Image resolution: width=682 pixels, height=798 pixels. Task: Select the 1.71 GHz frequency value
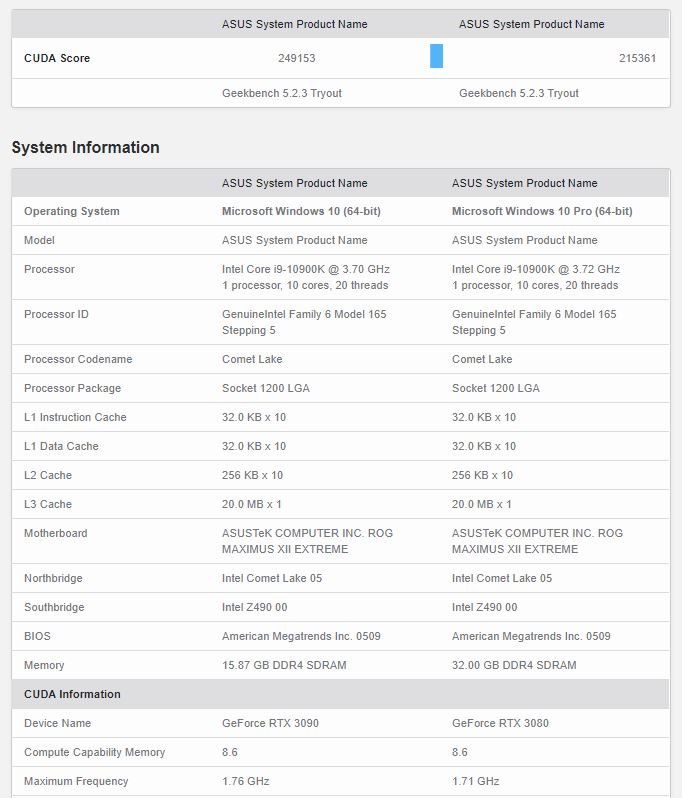point(475,781)
